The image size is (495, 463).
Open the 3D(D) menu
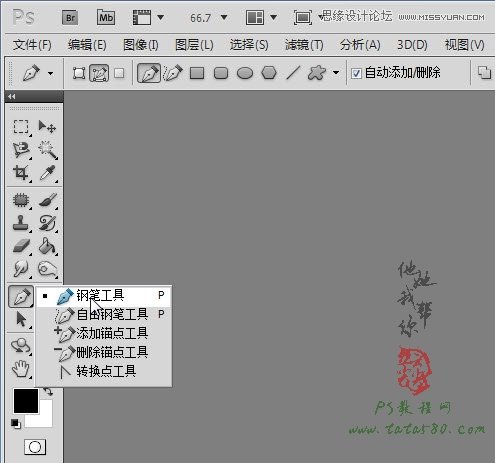click(x=412, y=45)
